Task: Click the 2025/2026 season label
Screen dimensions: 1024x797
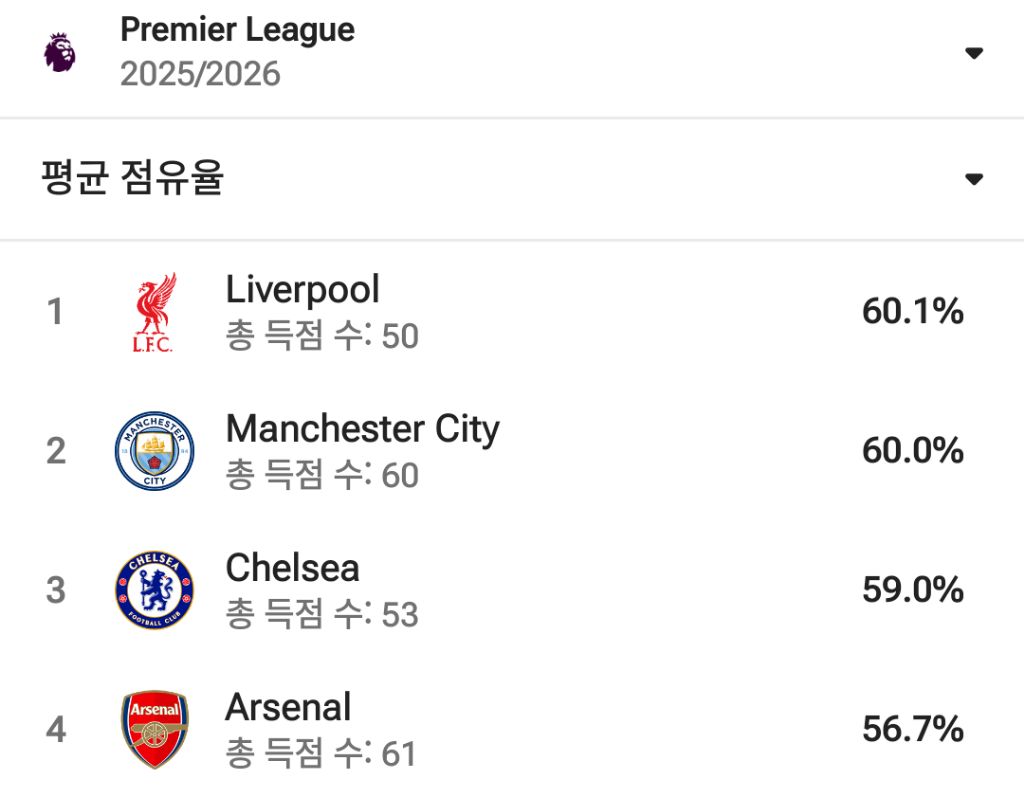Action: [x=200, y=75]
